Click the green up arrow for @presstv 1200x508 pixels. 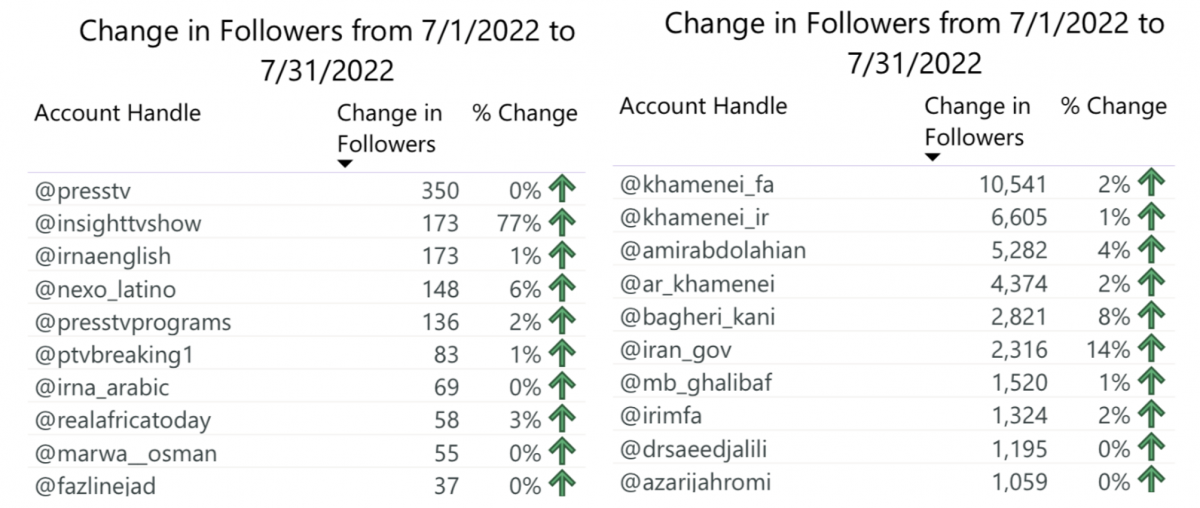pos(563,190)
